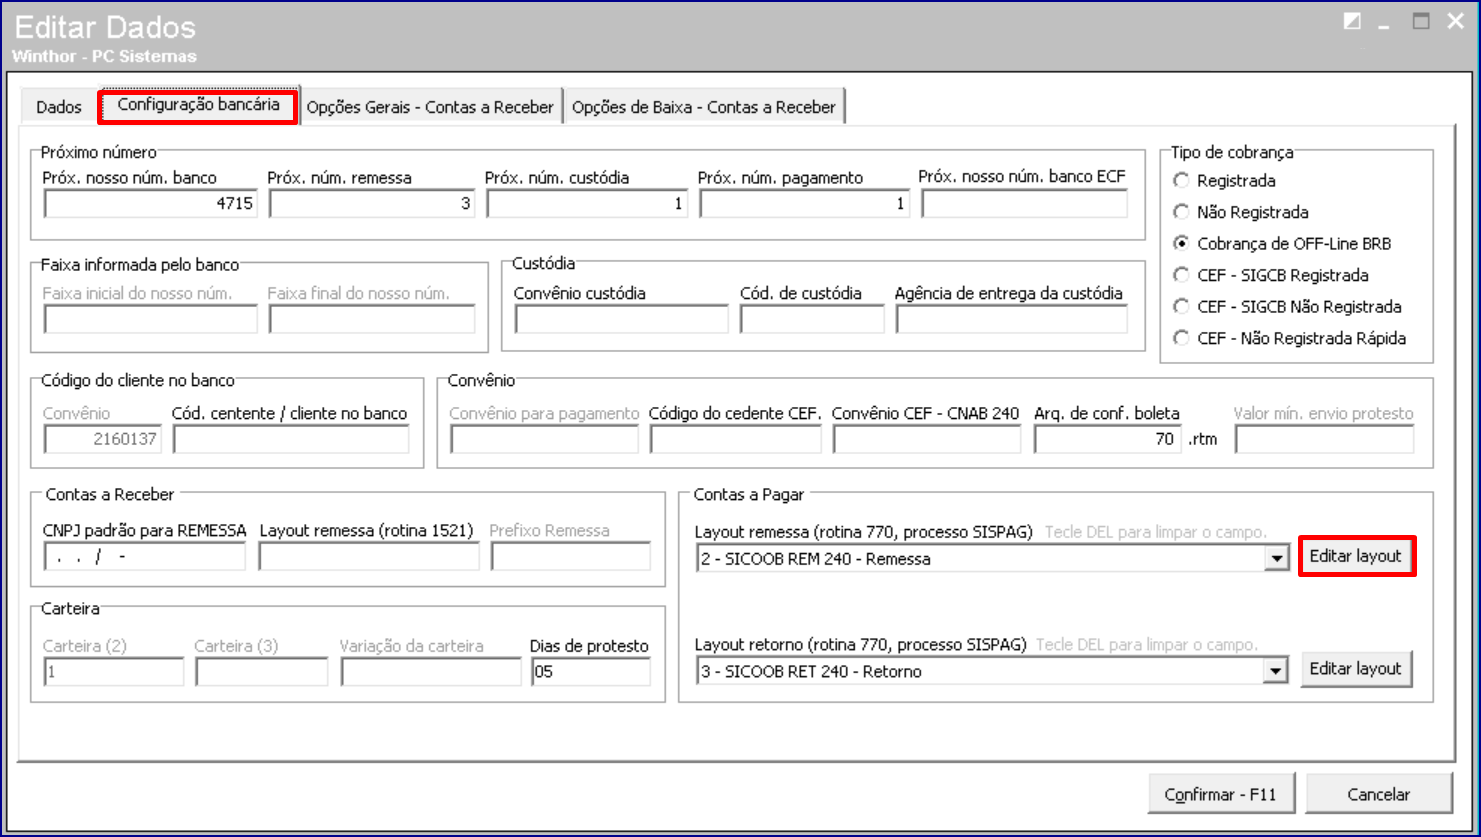Click the Valor mín. envio protesto field
Screen dimensions: 1481x837
[1324, 439]
